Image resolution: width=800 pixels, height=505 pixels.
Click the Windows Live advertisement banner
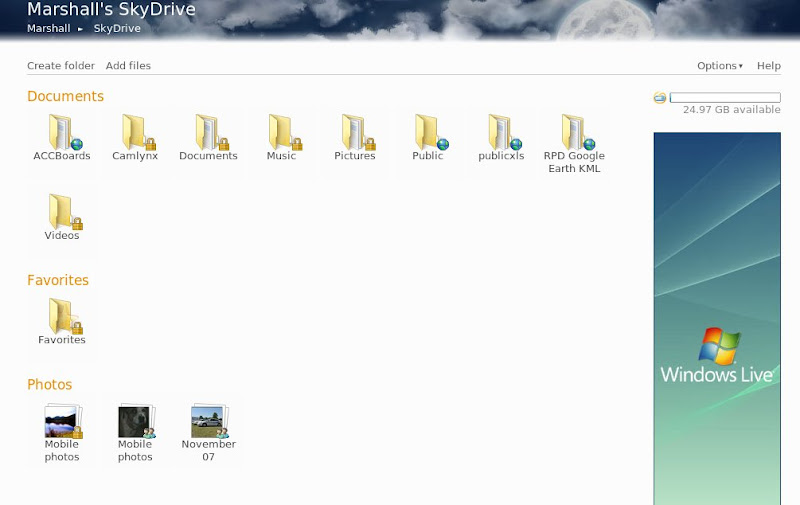pyautogui.click(x=717, y=318)
